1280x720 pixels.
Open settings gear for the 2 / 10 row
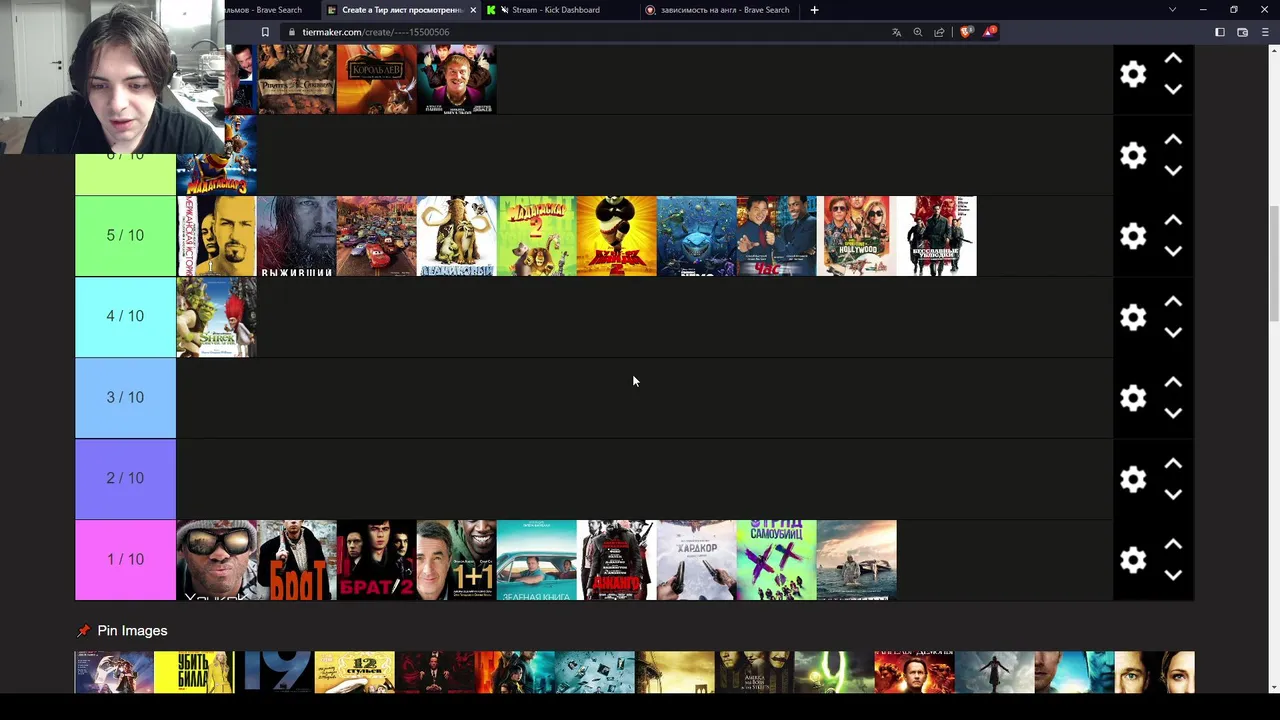1133,479
